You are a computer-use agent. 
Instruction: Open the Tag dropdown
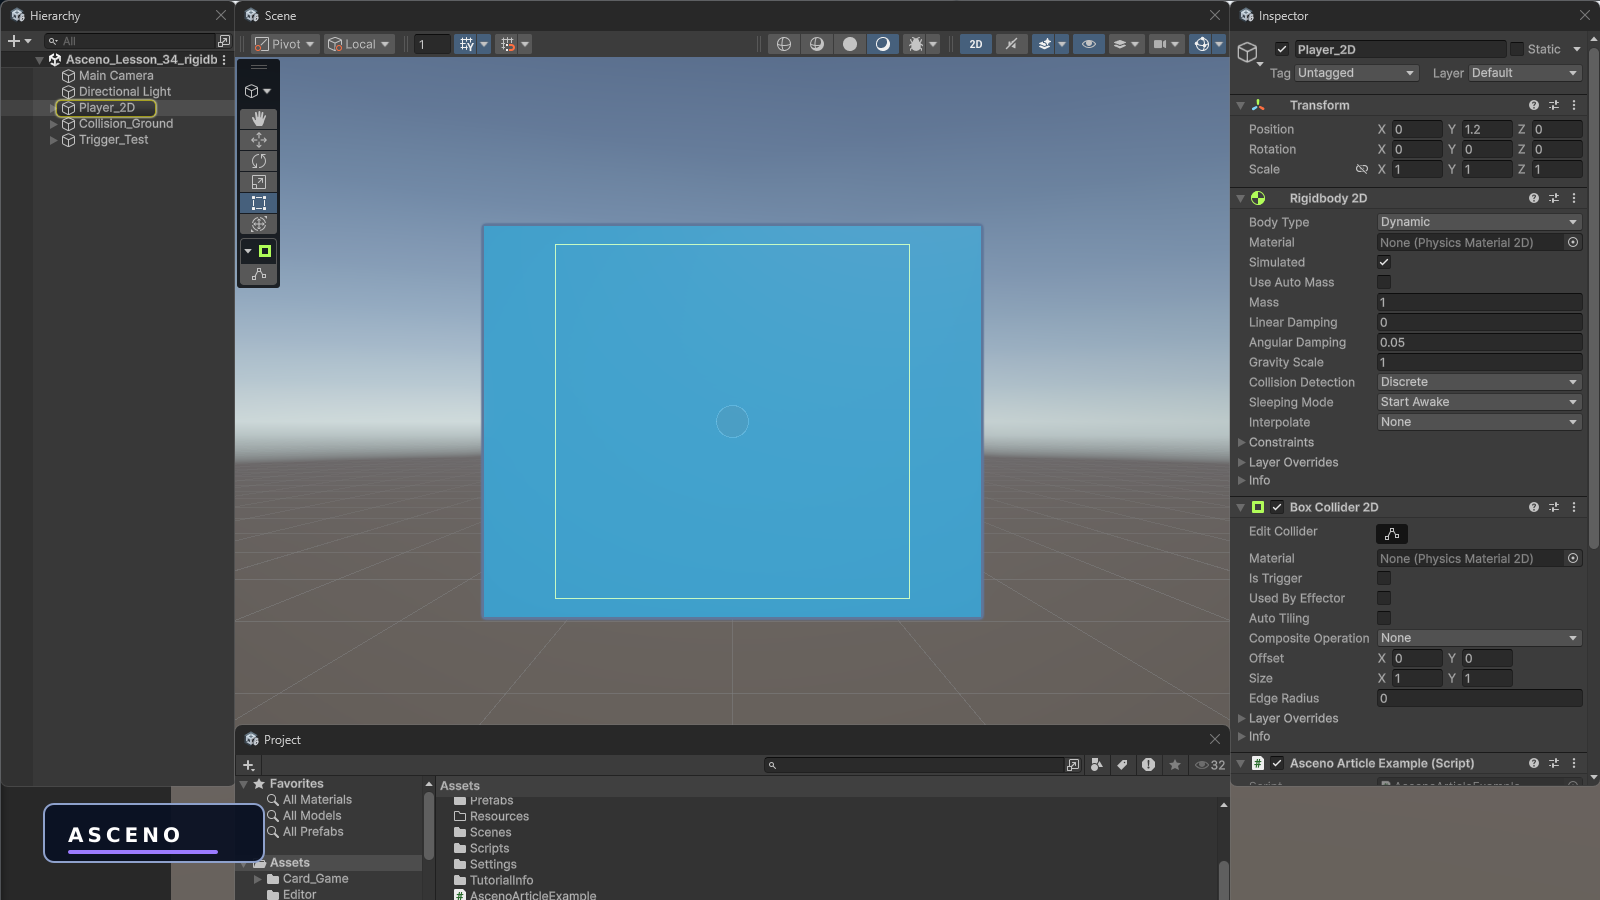(x=1357, y=73)
